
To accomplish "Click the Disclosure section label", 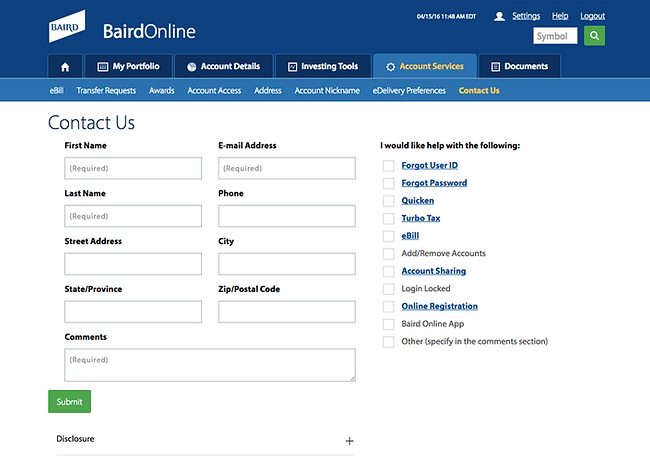I will 75,439.
